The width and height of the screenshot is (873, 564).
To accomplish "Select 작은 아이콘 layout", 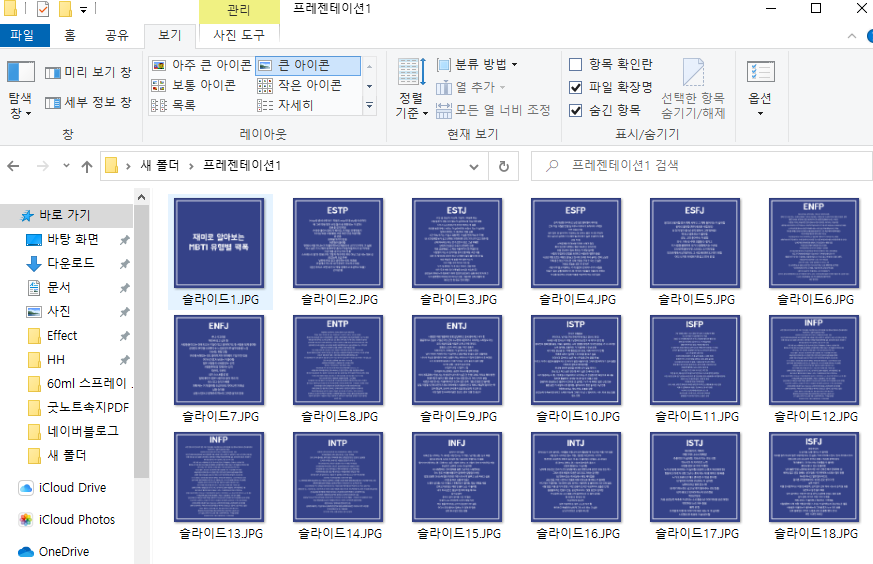I will pos(300,85).
